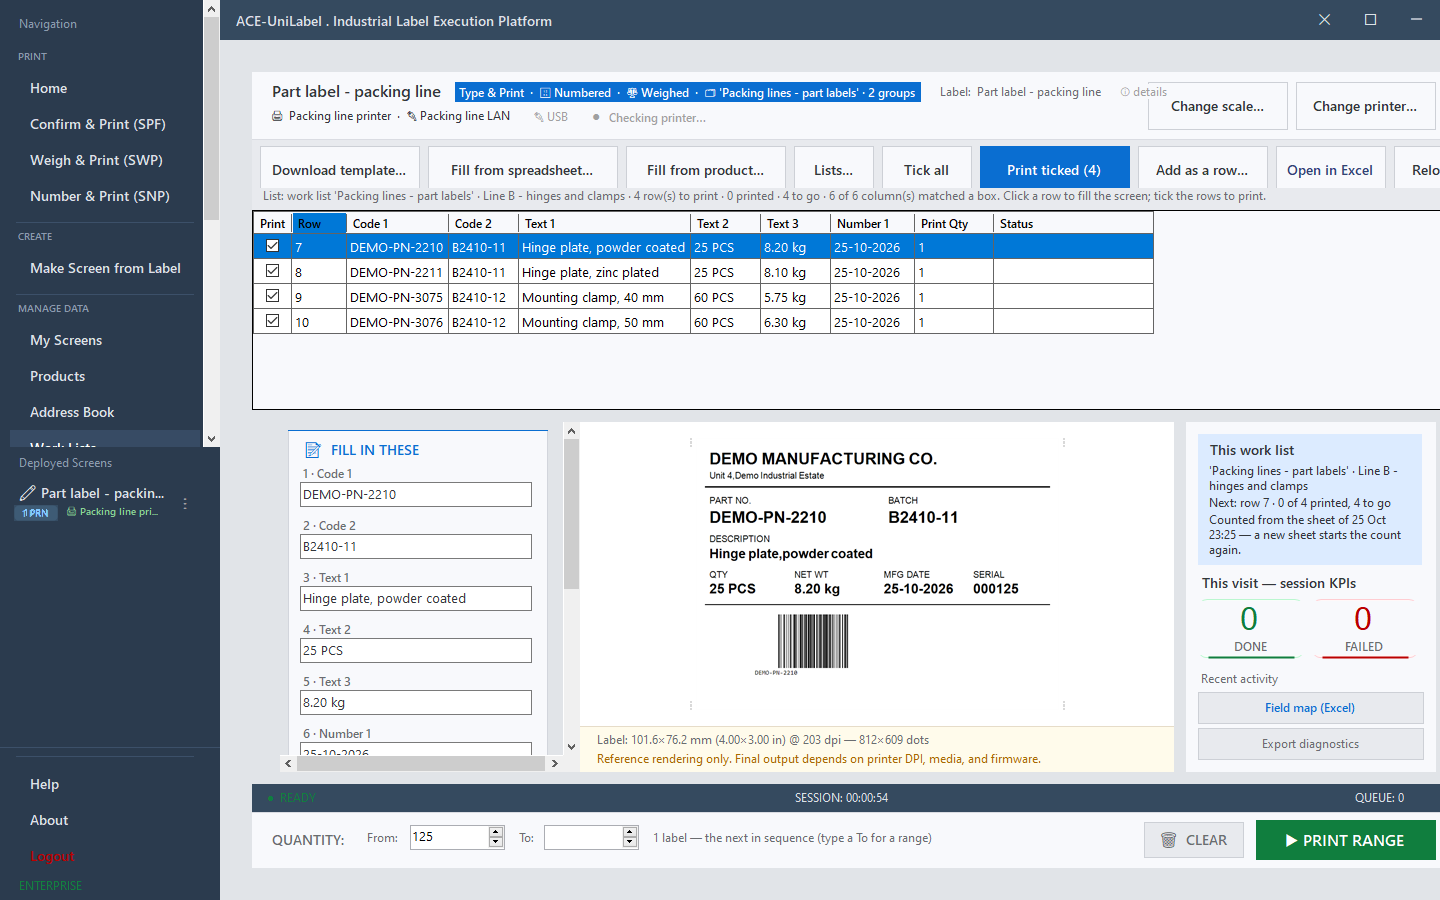Click the Text 1 input field

click(x=416, y=598)
